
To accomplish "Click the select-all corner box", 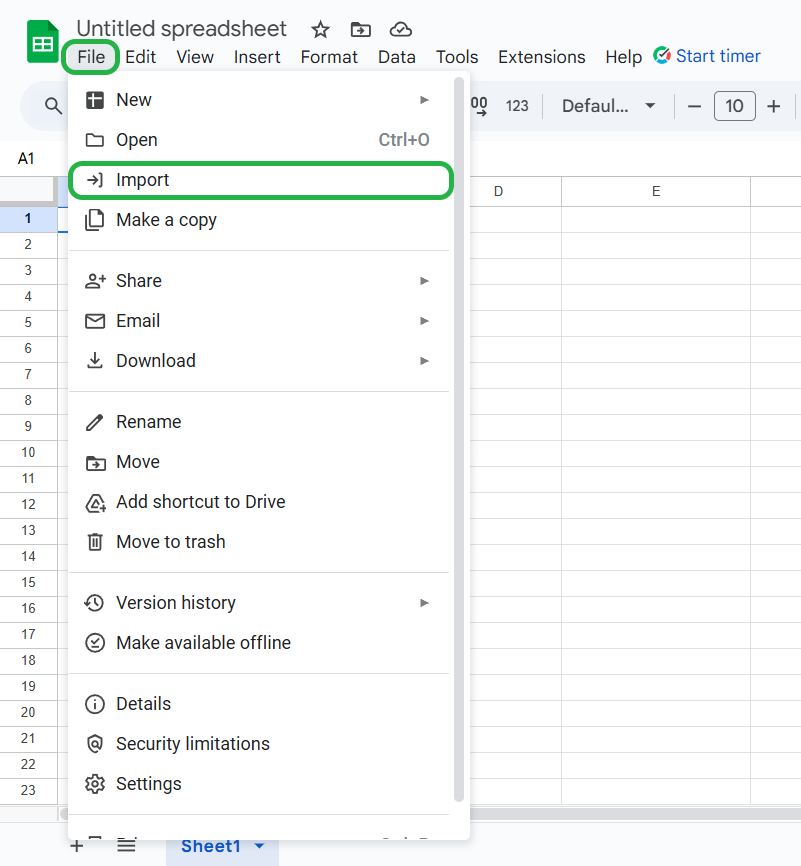I will click(x=29, y=191).
